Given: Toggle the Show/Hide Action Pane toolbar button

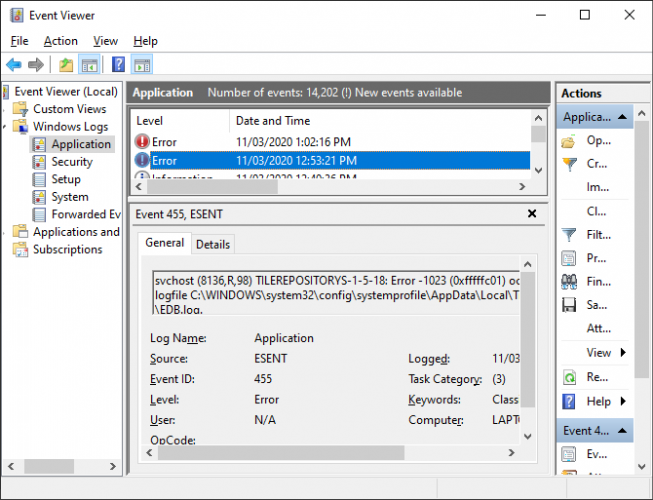Looking at the screenshot, I should point(142,65).
